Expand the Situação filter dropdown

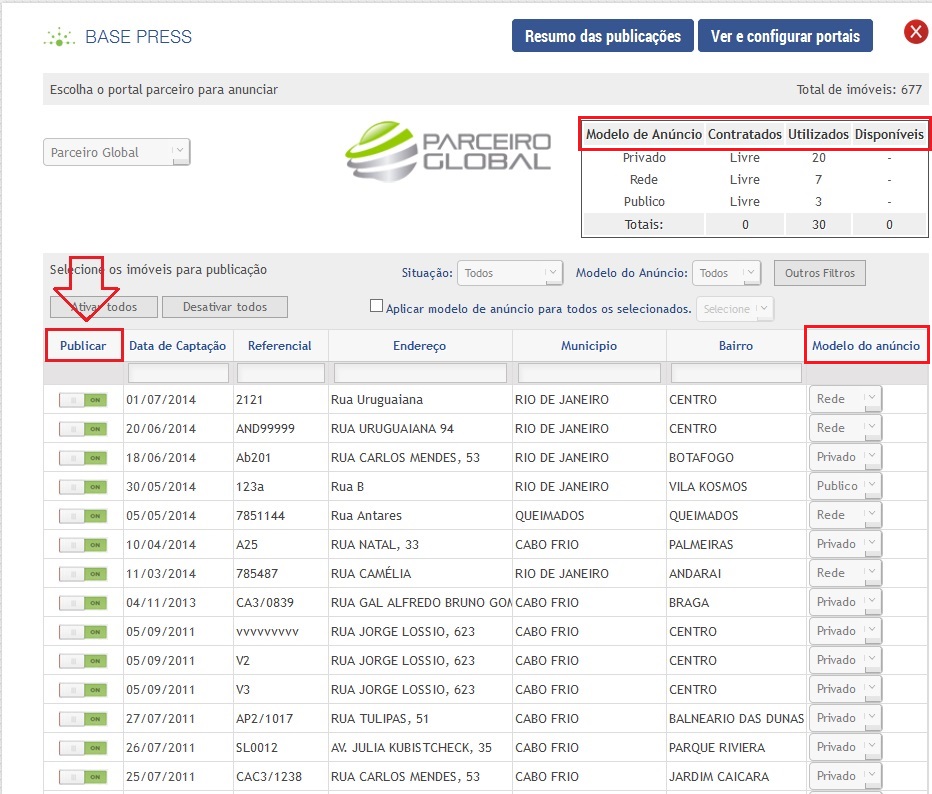point(510,273)
